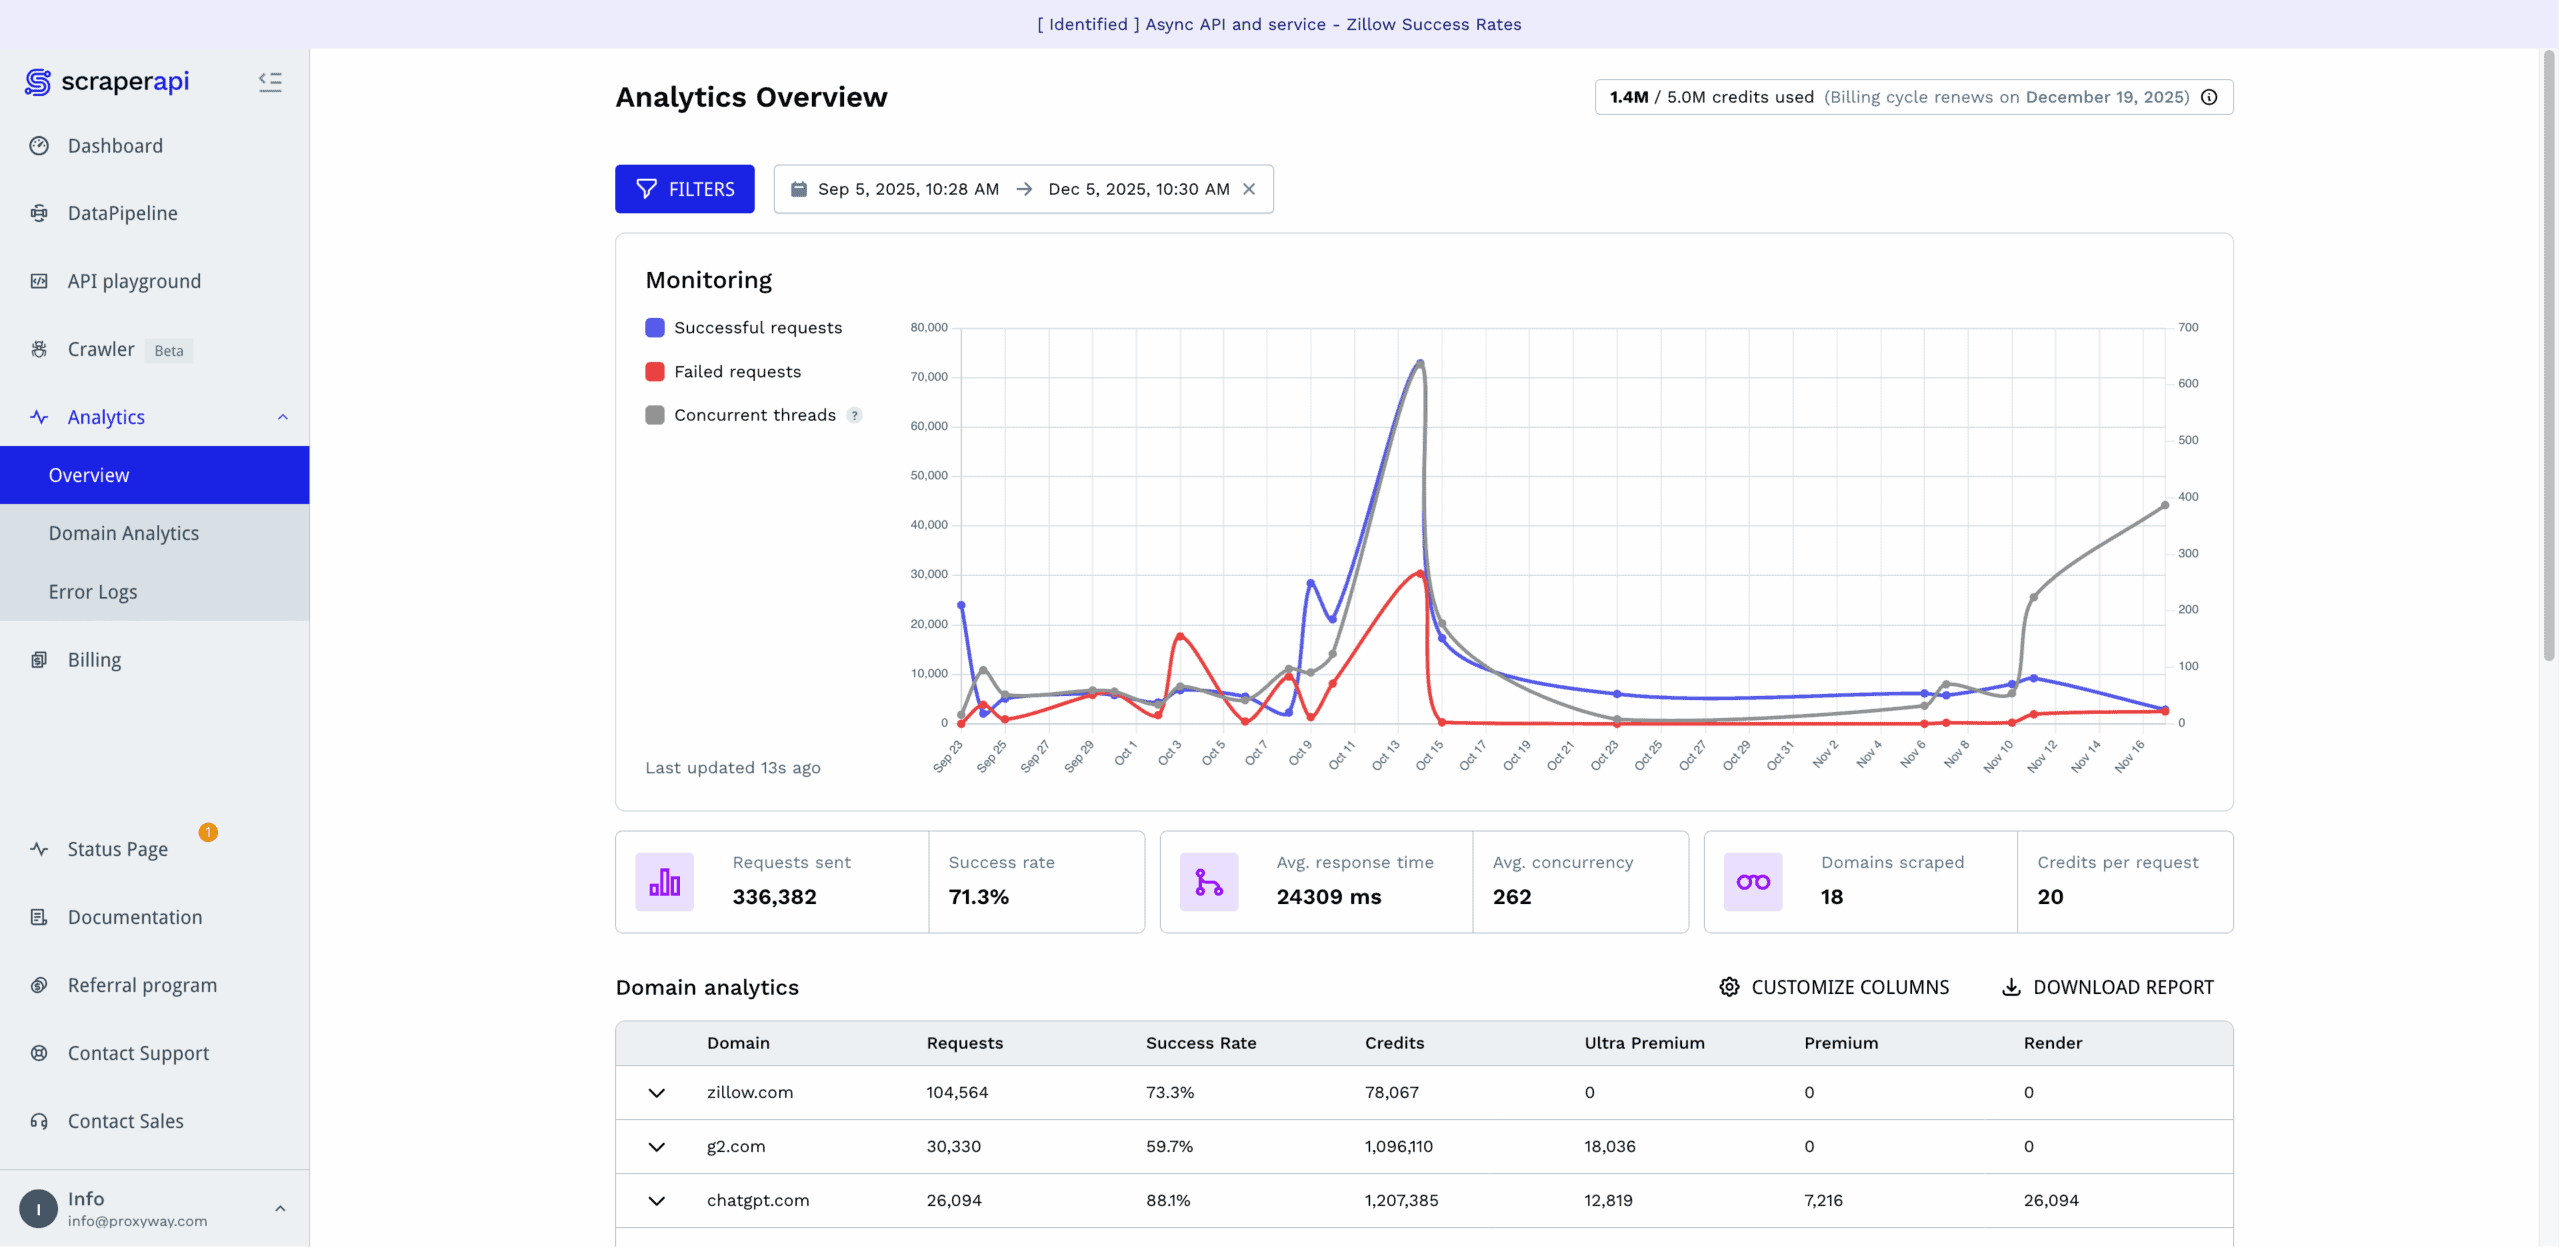
Task: Expand the g2.com domain row
Action: coord(656,1147)
